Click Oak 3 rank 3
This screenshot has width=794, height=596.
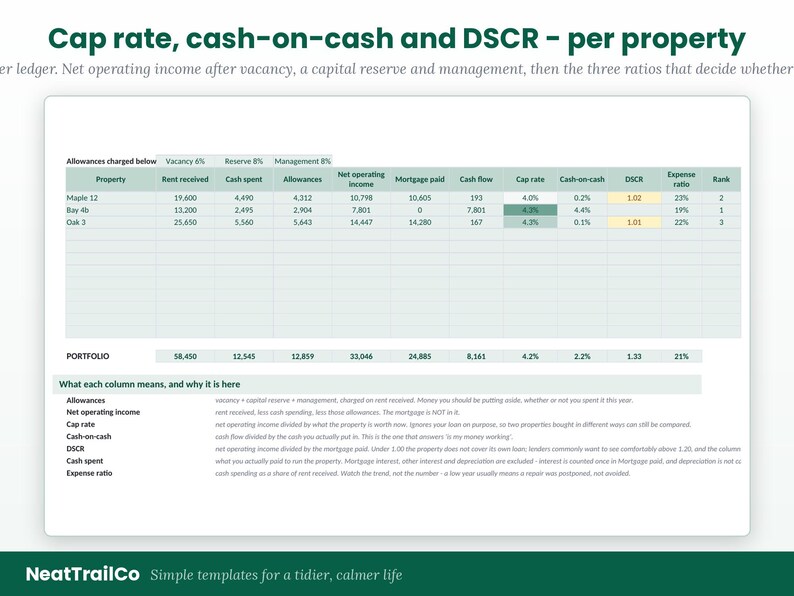click(721, 222)
